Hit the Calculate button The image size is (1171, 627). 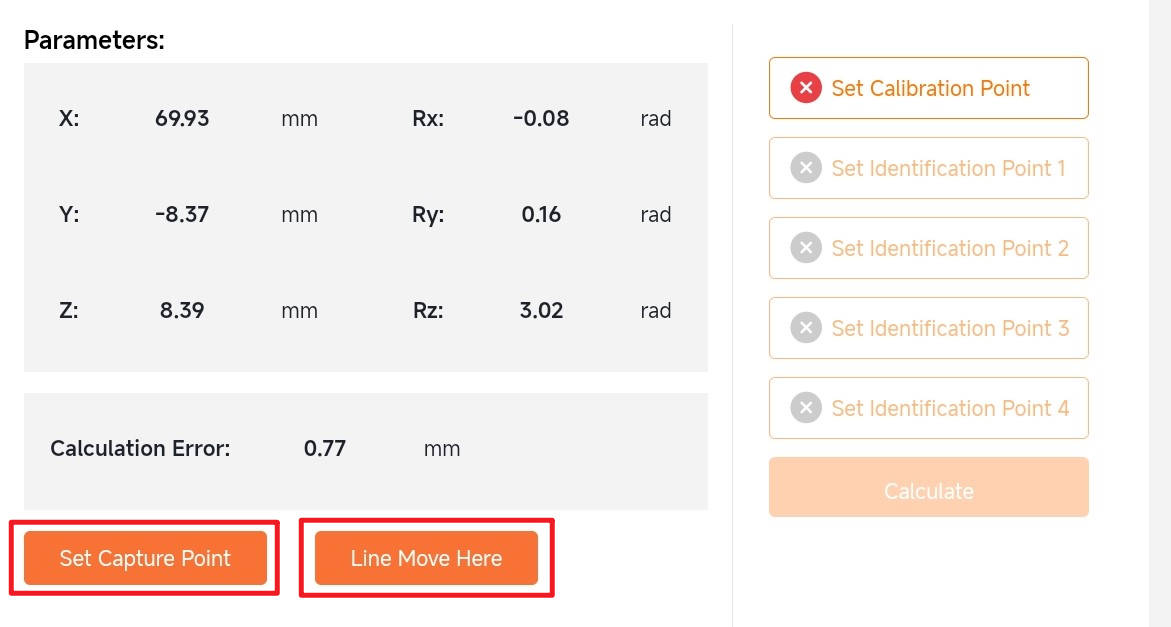pyautogui.click(x=928, y=488)
